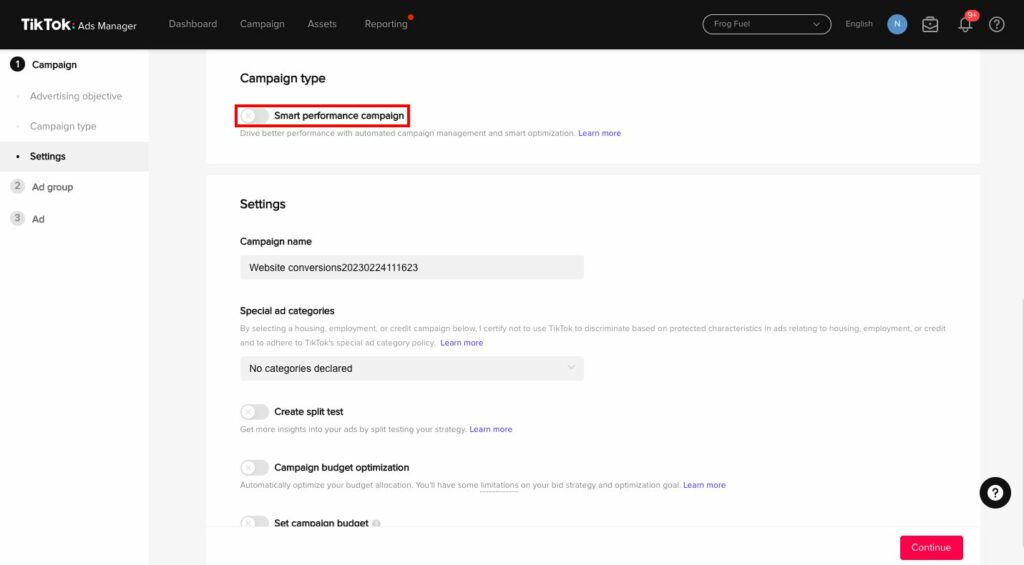Expand the No categories declared dropdown

tap(411, 368)
